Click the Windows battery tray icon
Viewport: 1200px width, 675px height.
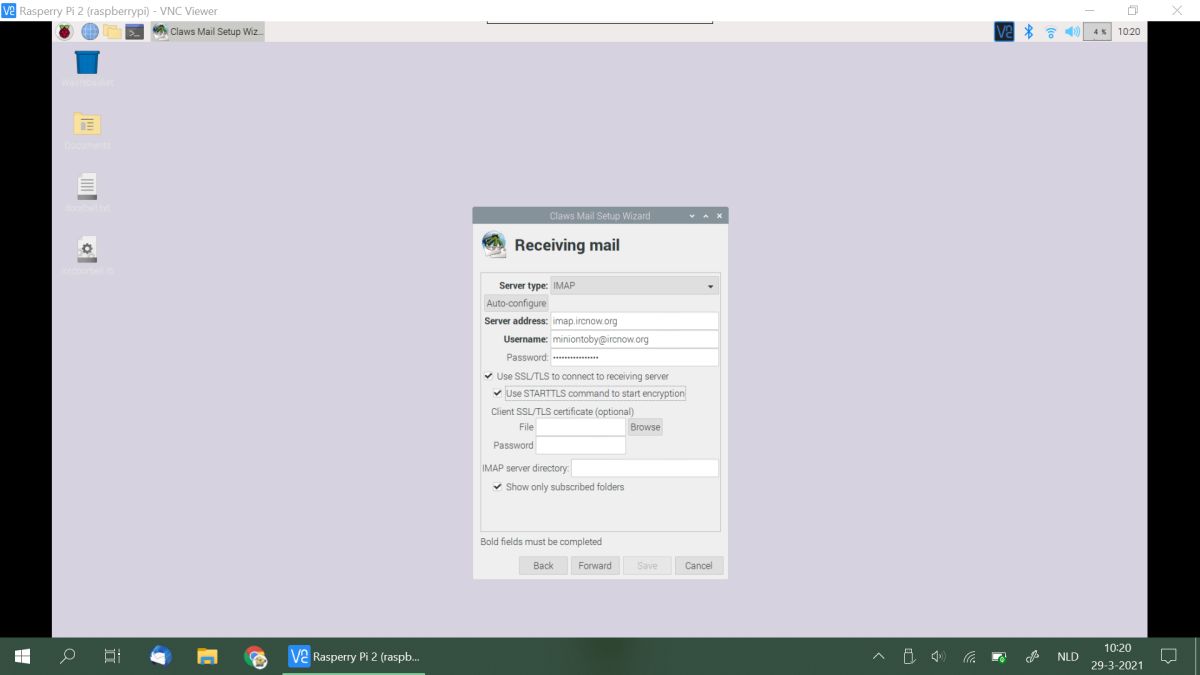[x=999, y=657]
